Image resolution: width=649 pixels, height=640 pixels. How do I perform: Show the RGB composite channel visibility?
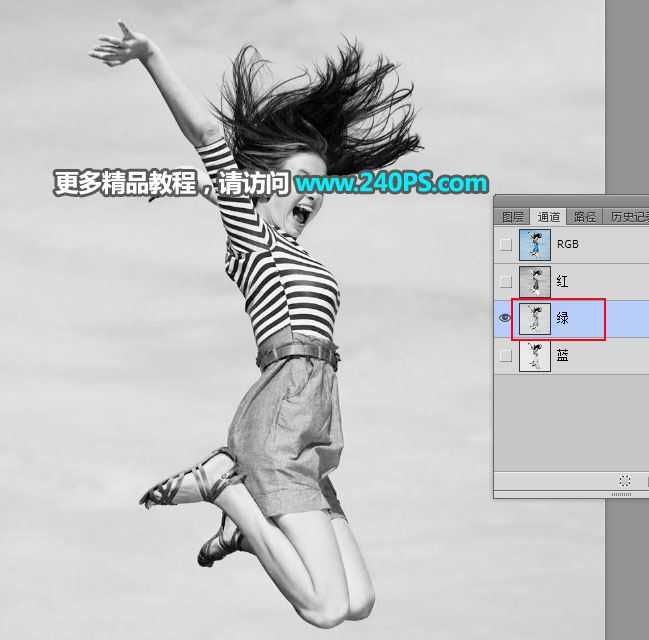pyautogui.click(x=505, y=244)
